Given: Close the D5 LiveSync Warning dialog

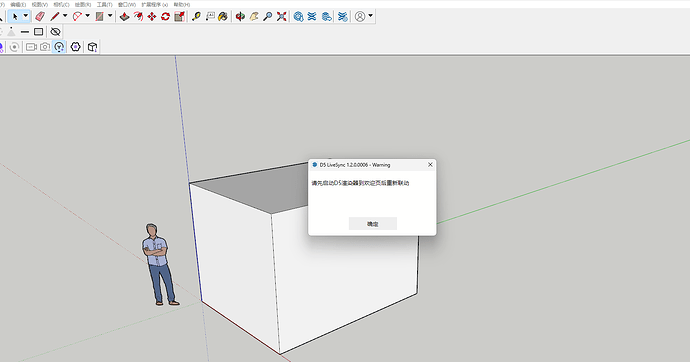Looking at the screenshot, I should 430,165.
